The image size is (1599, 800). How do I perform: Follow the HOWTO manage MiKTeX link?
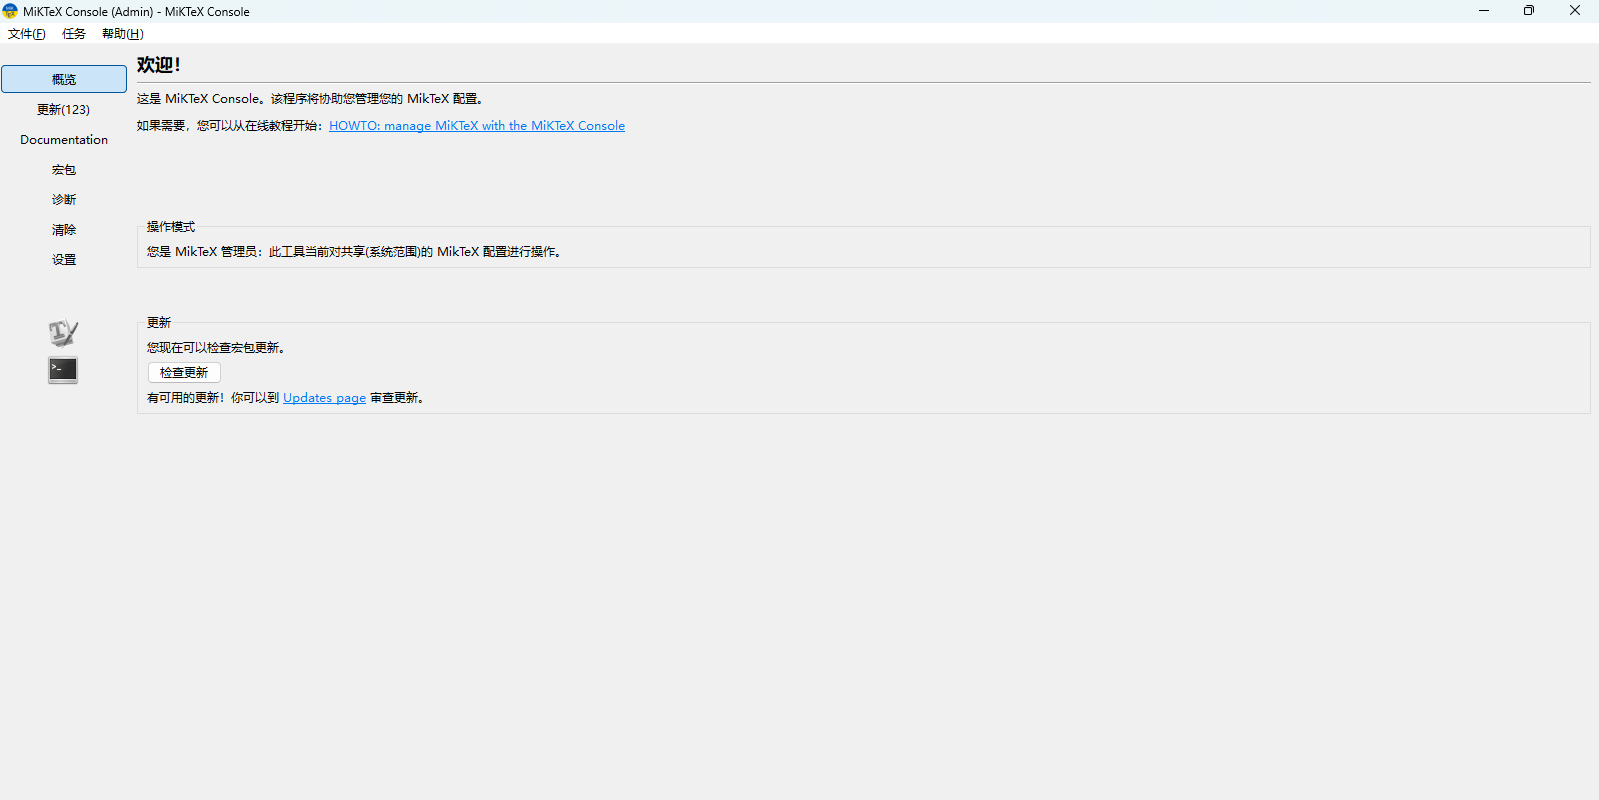coord(477,126)
